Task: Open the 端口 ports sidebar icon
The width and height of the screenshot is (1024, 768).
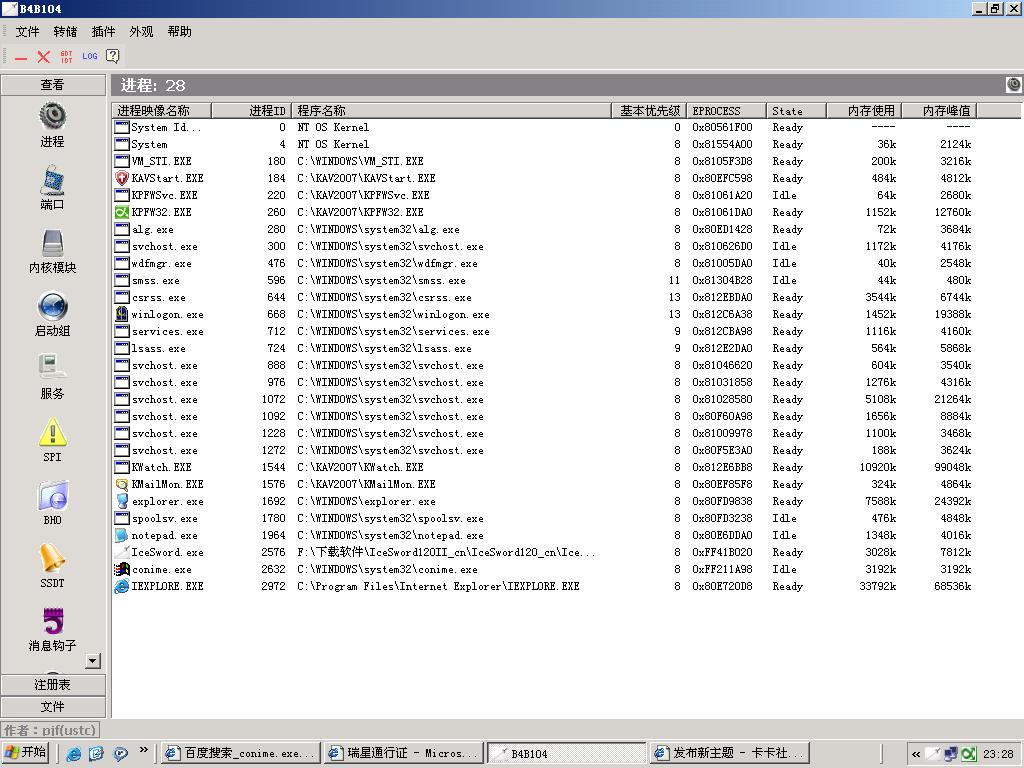Action: (52, 180)
